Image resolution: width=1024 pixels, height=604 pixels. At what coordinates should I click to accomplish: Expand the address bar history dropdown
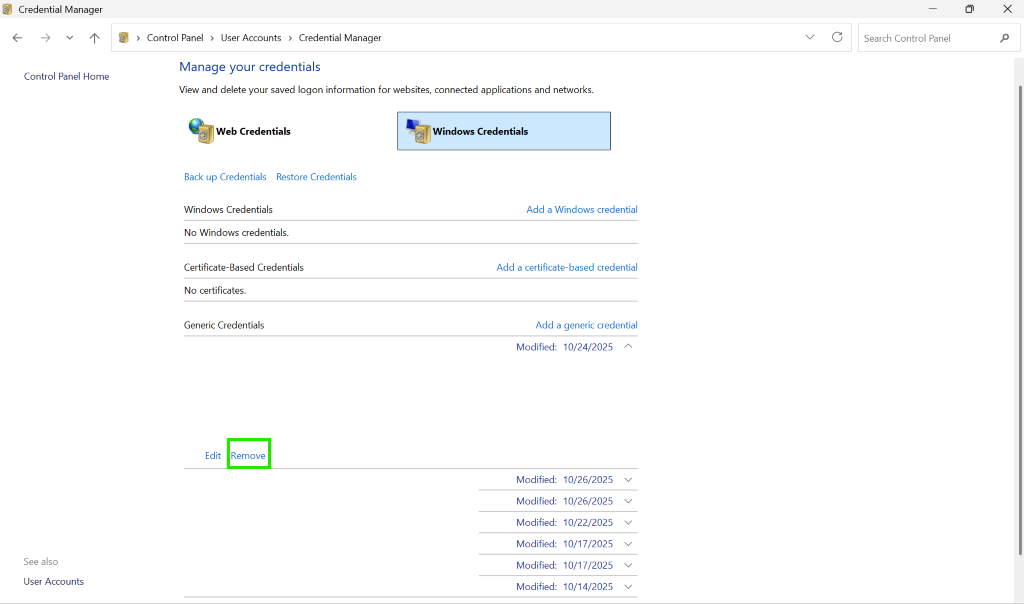click(x=810, y=37)
